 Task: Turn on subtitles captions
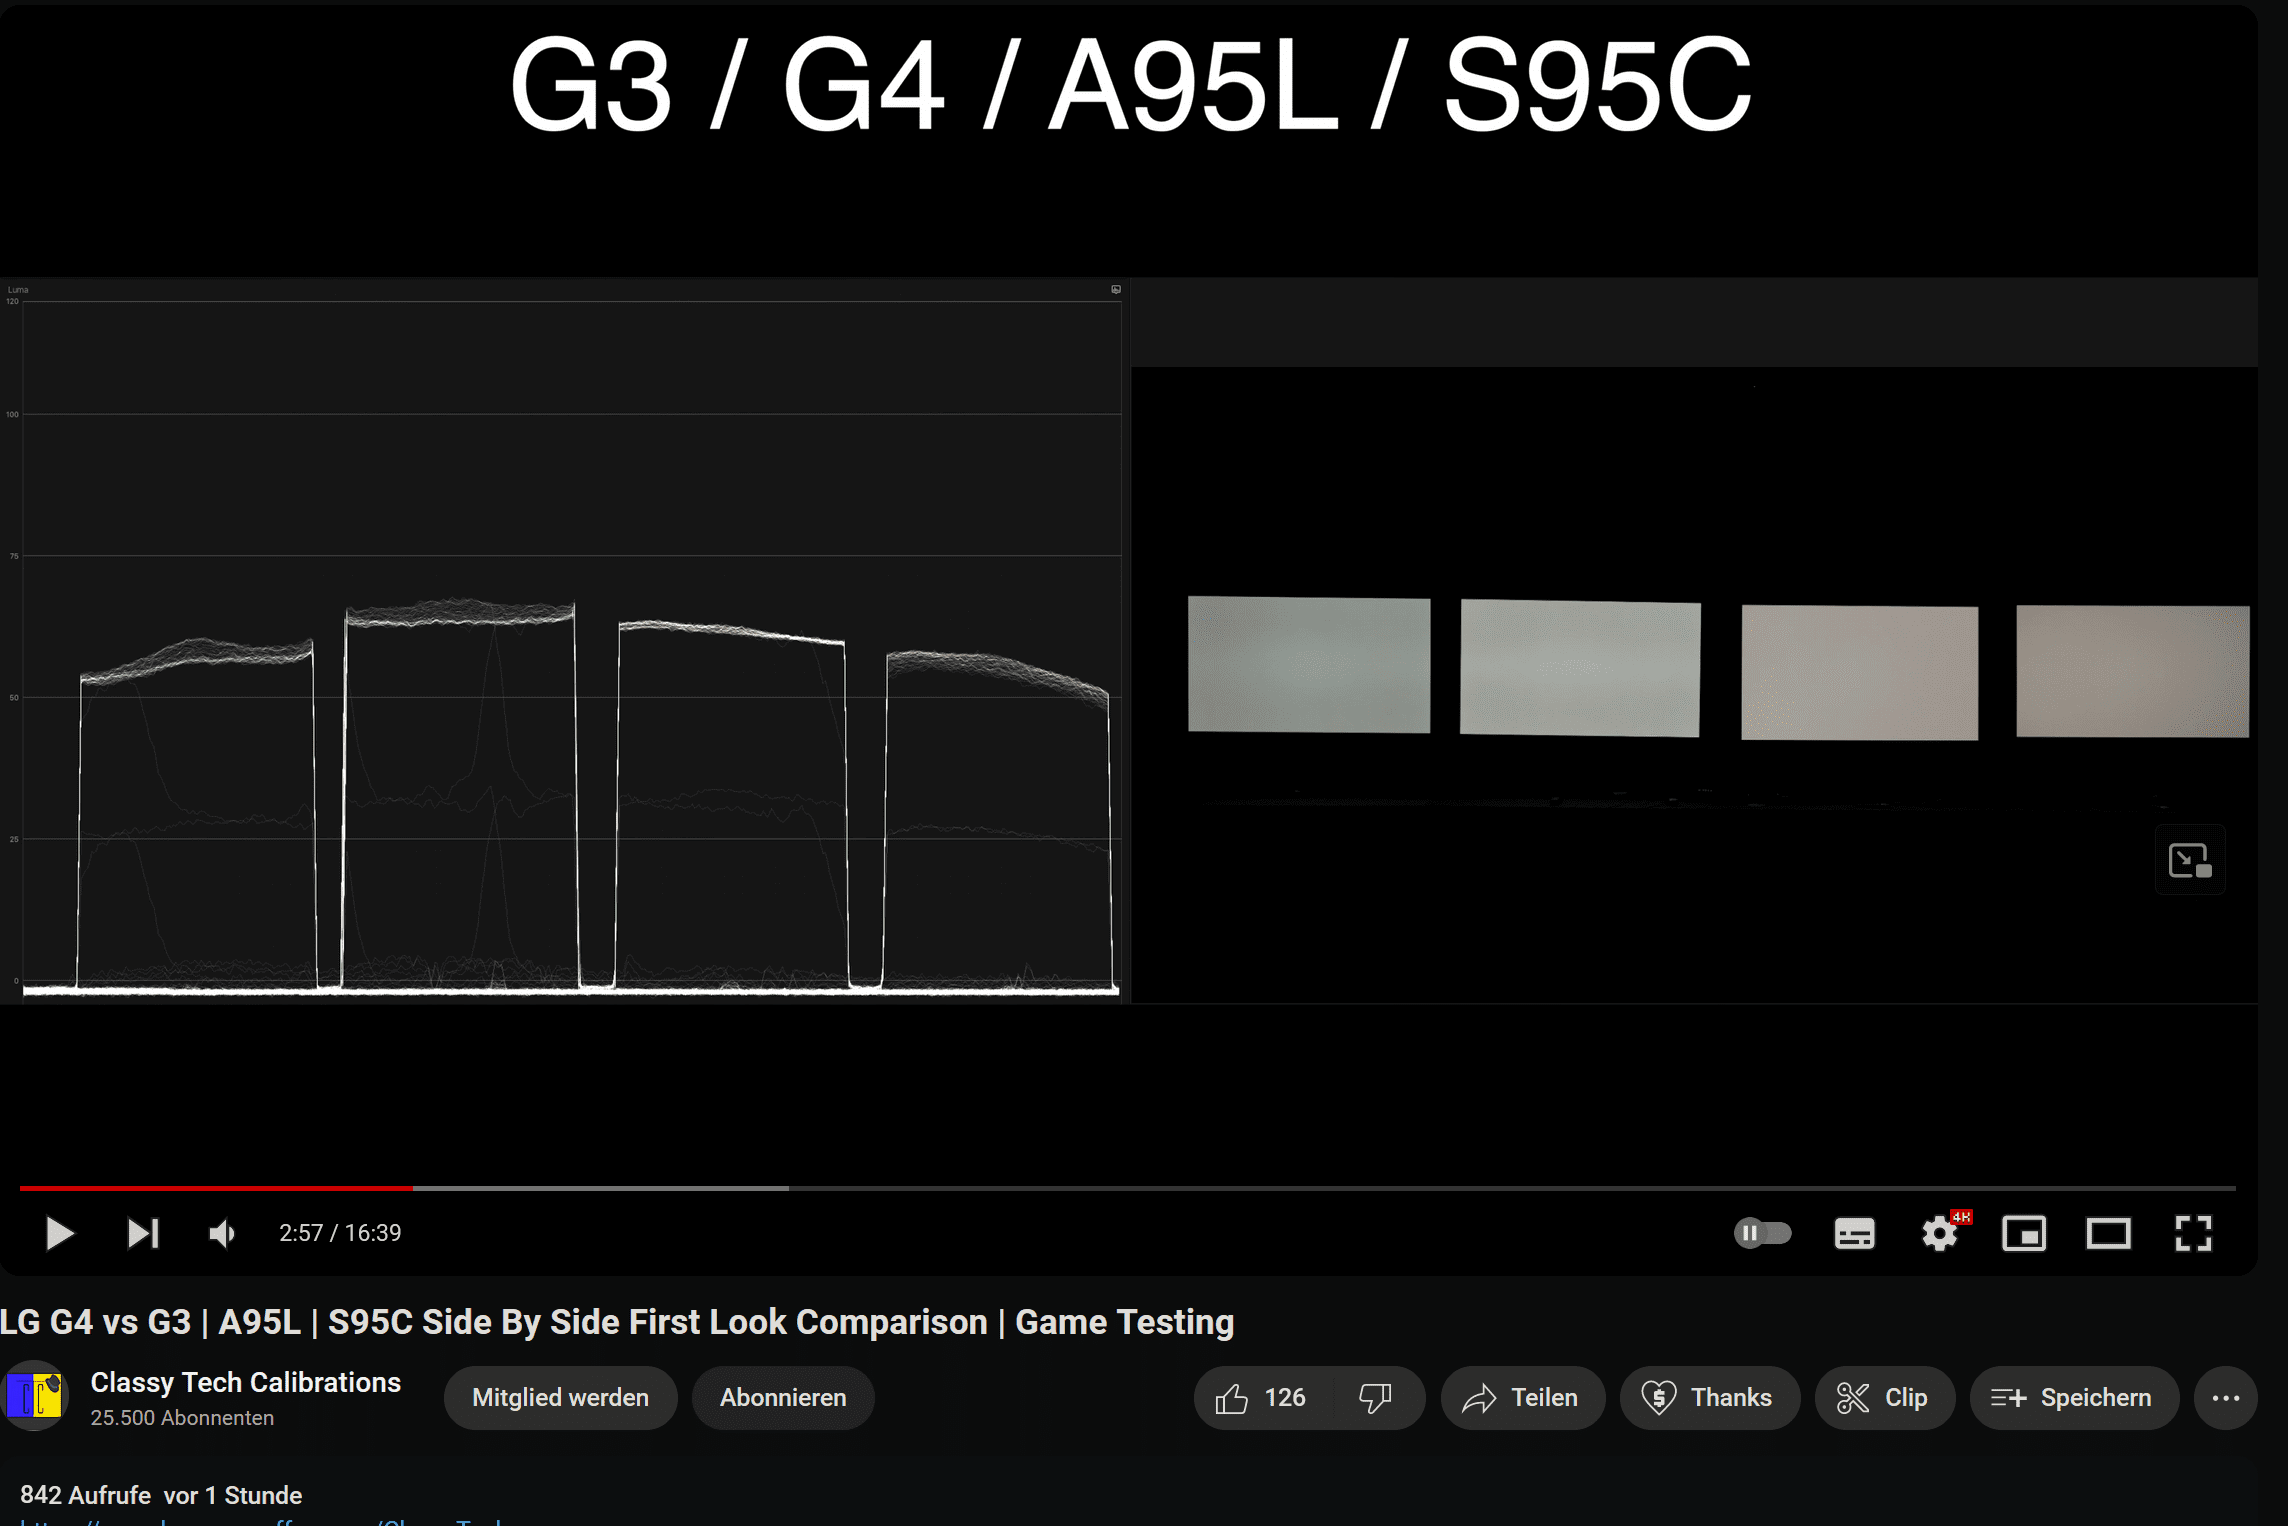[1854, 1233]
